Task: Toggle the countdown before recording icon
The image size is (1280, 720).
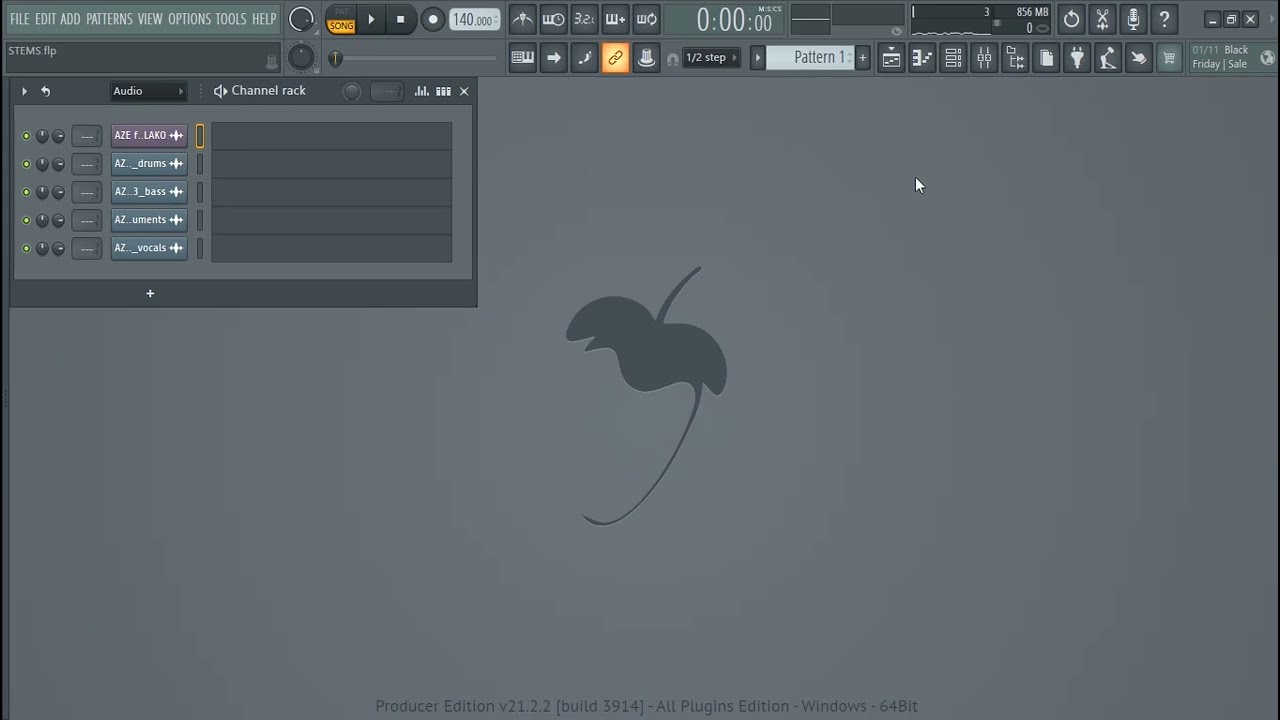Action: pyautogui.click(x=584, y=19)
